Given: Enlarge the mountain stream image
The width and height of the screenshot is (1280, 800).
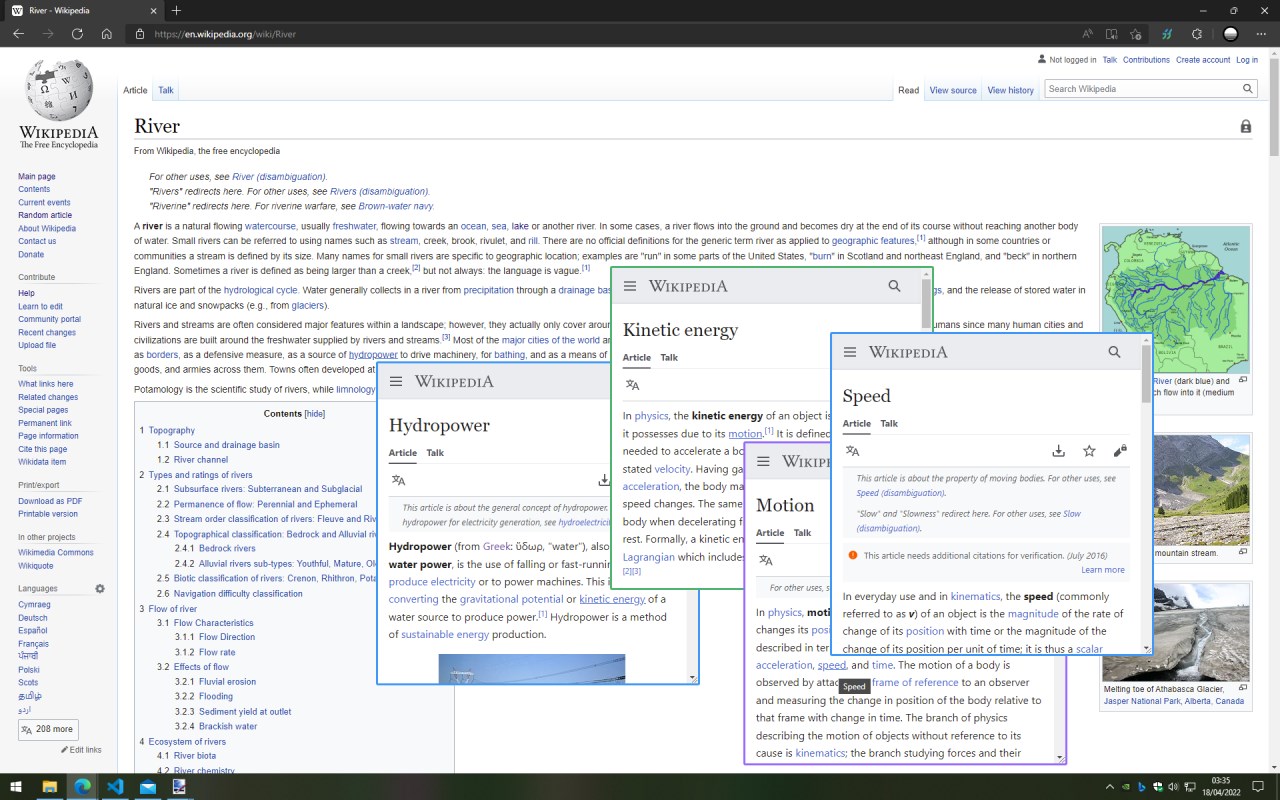Looking at the screenshot, I should [x=1243, y=551].
